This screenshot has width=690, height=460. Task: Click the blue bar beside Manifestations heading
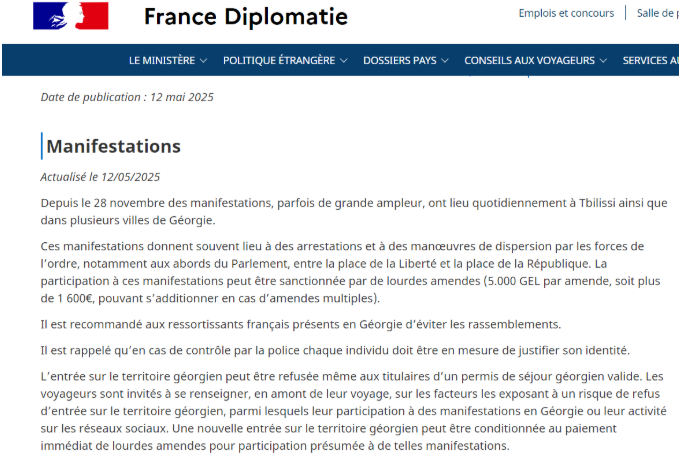click(42, 147)
